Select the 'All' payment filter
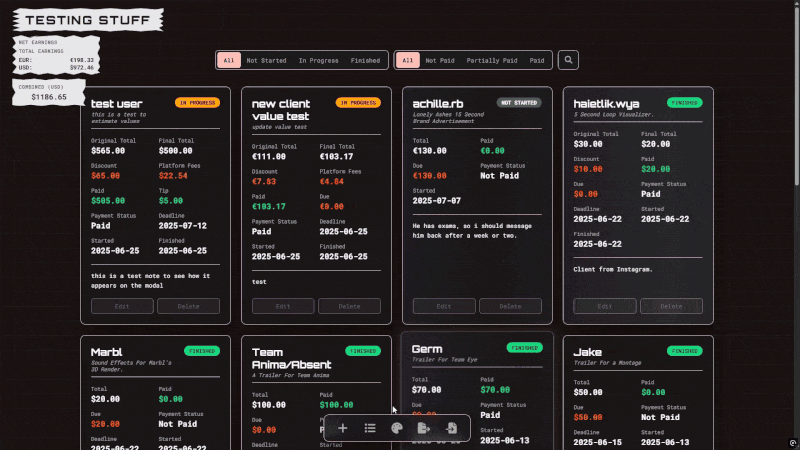Viewport: 800px width, 450px height. click(407, 60)
